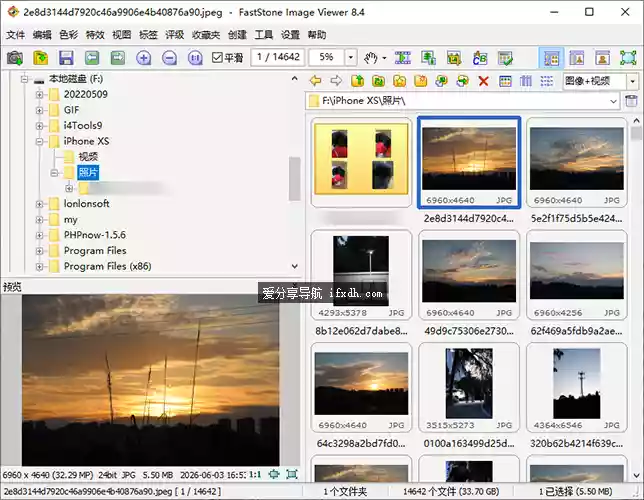Viewport: 644px width, 500px height.
Task: Click the recycle bin icon beside path bar
Action: pyautogui.click(x=631, y=101)
